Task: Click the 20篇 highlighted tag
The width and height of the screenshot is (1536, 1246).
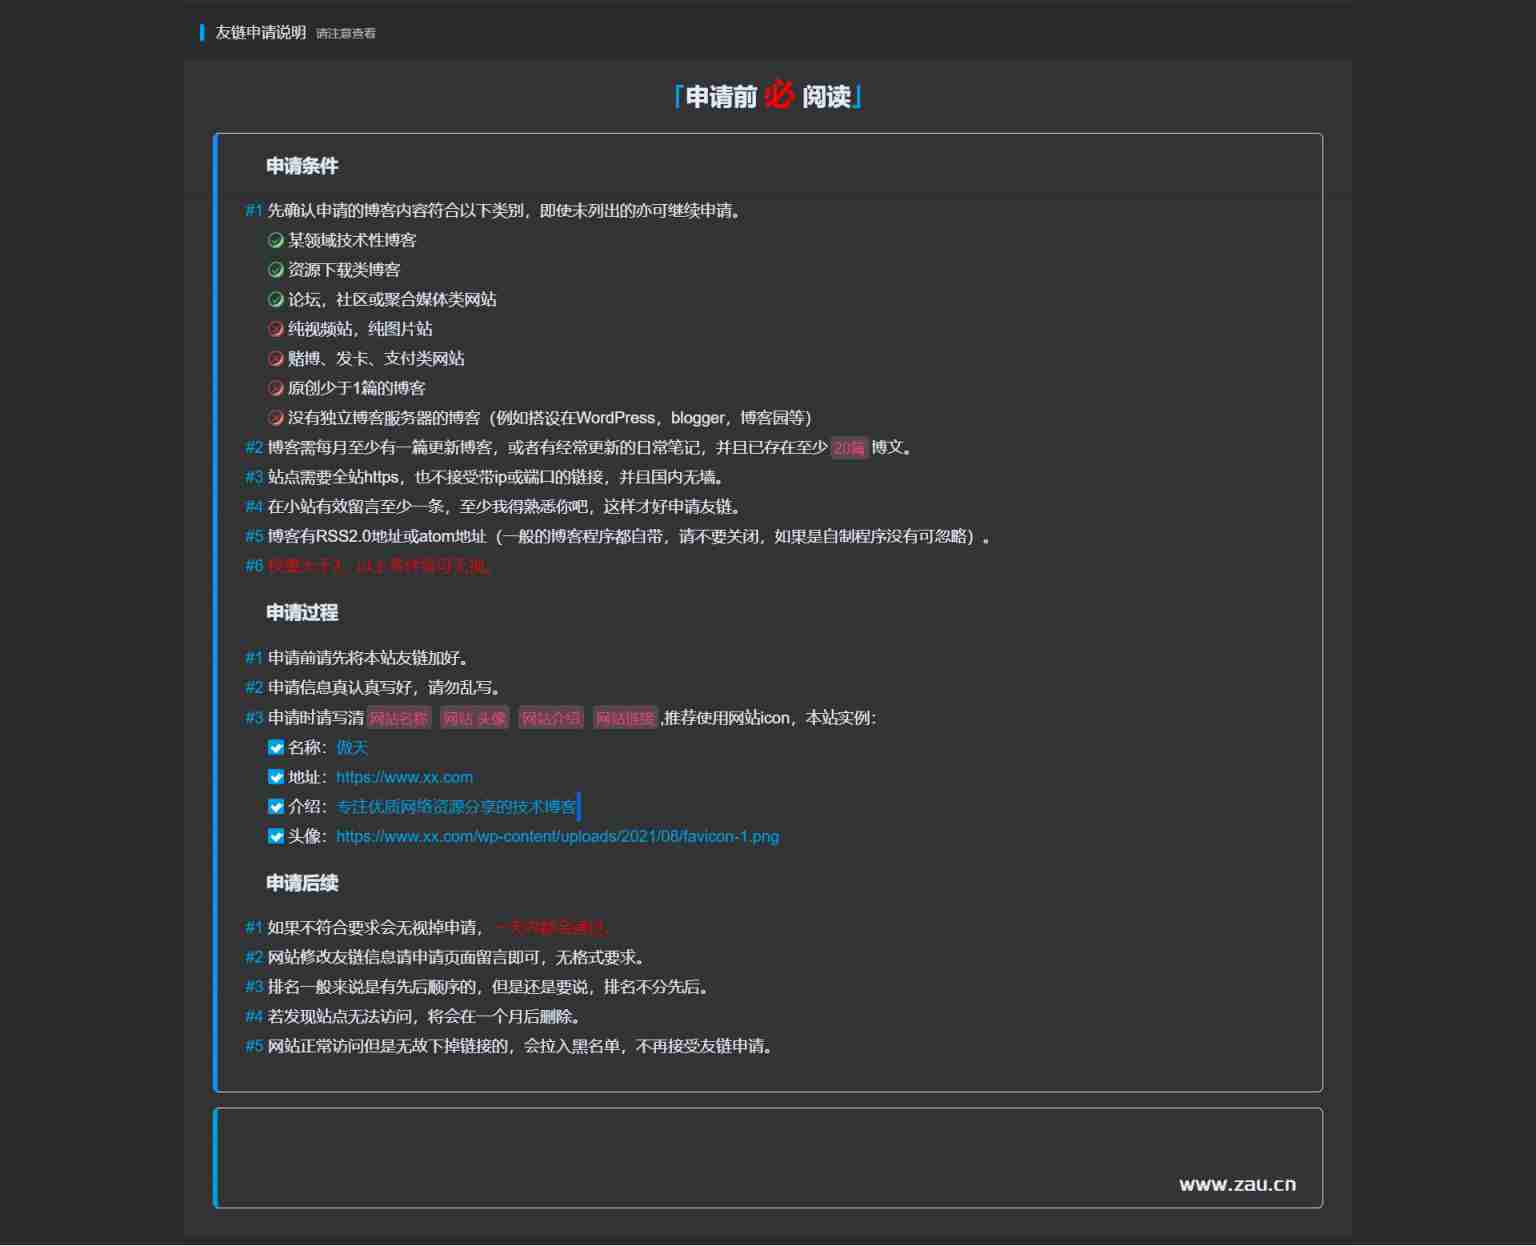Action: click(849, 448)
